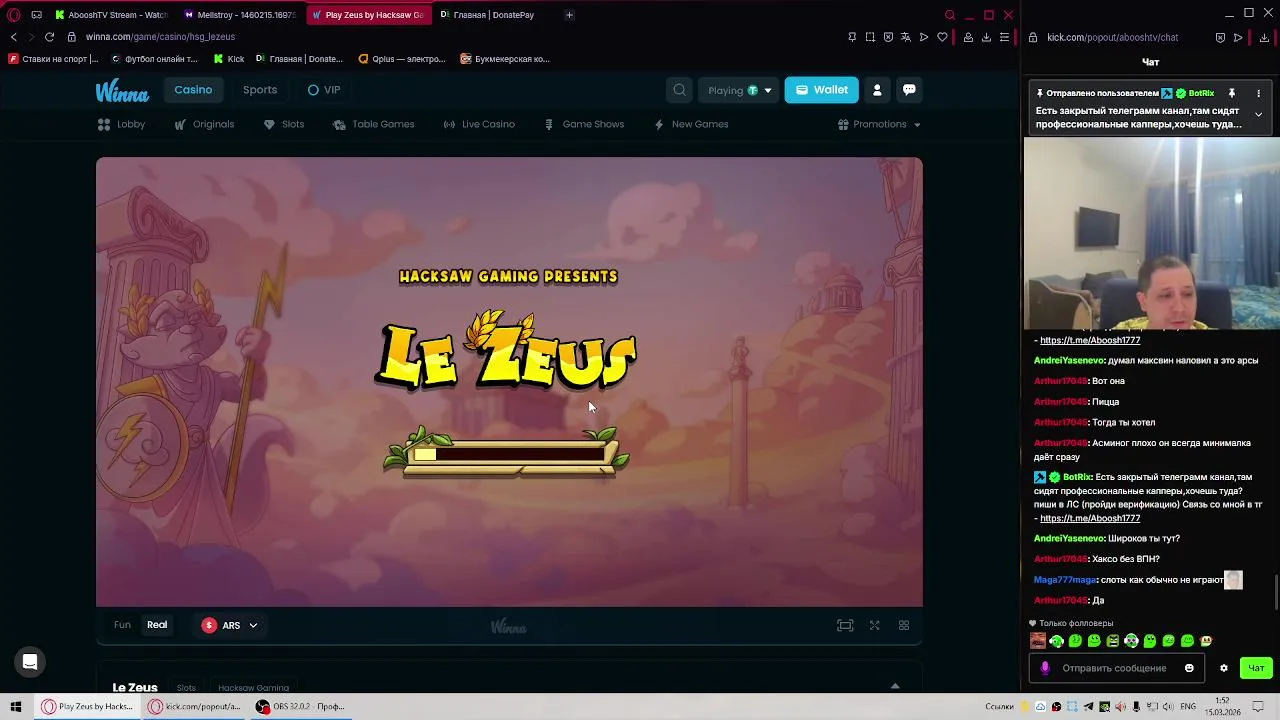1280x720 pixels.
Task: Open the ARS currency selector
Action: point(230,625)
